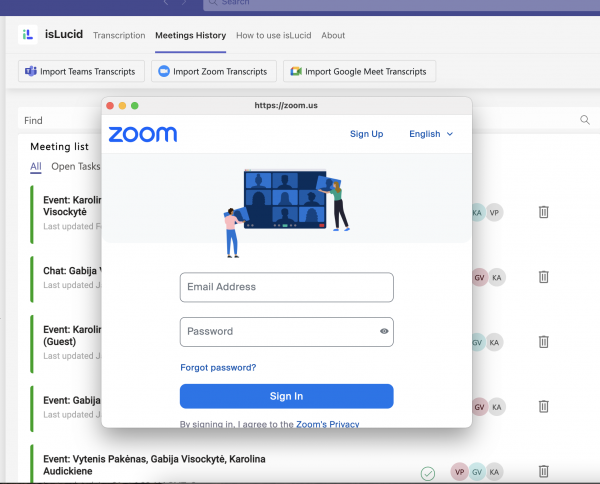
Task: Delete the Karolina Visockytė event with trash icon
Action: [544, 212]
